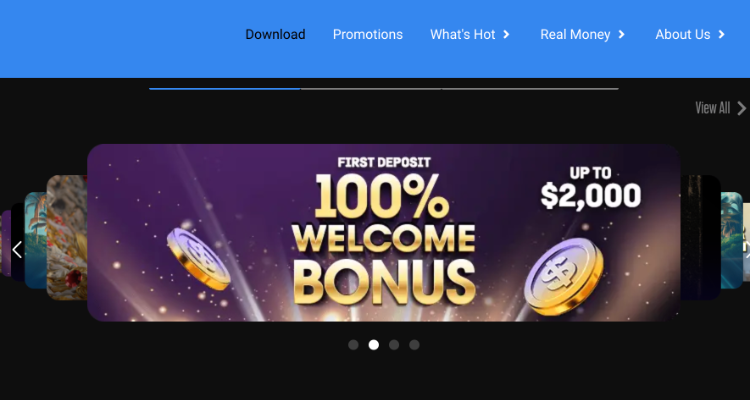Click the previous slide arrow on carousel
This screenshot has width=750, height=400.
pyautogui.click(x=17, y=249)
